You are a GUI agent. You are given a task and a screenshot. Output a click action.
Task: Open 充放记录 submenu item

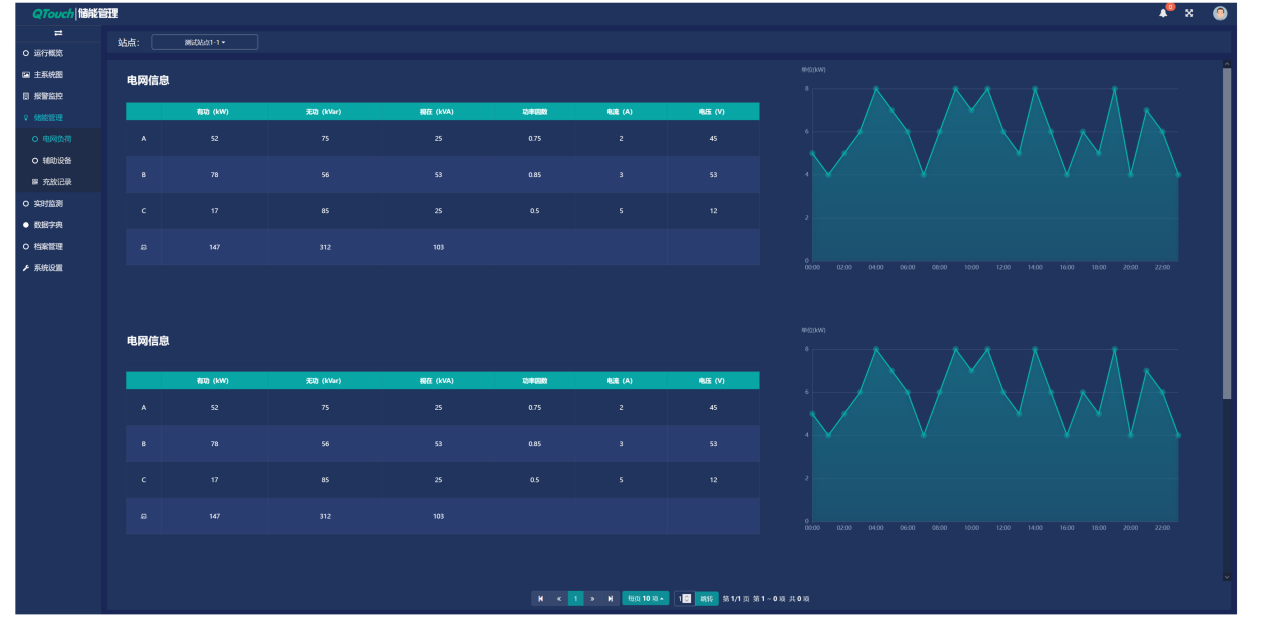click(56, 182)
